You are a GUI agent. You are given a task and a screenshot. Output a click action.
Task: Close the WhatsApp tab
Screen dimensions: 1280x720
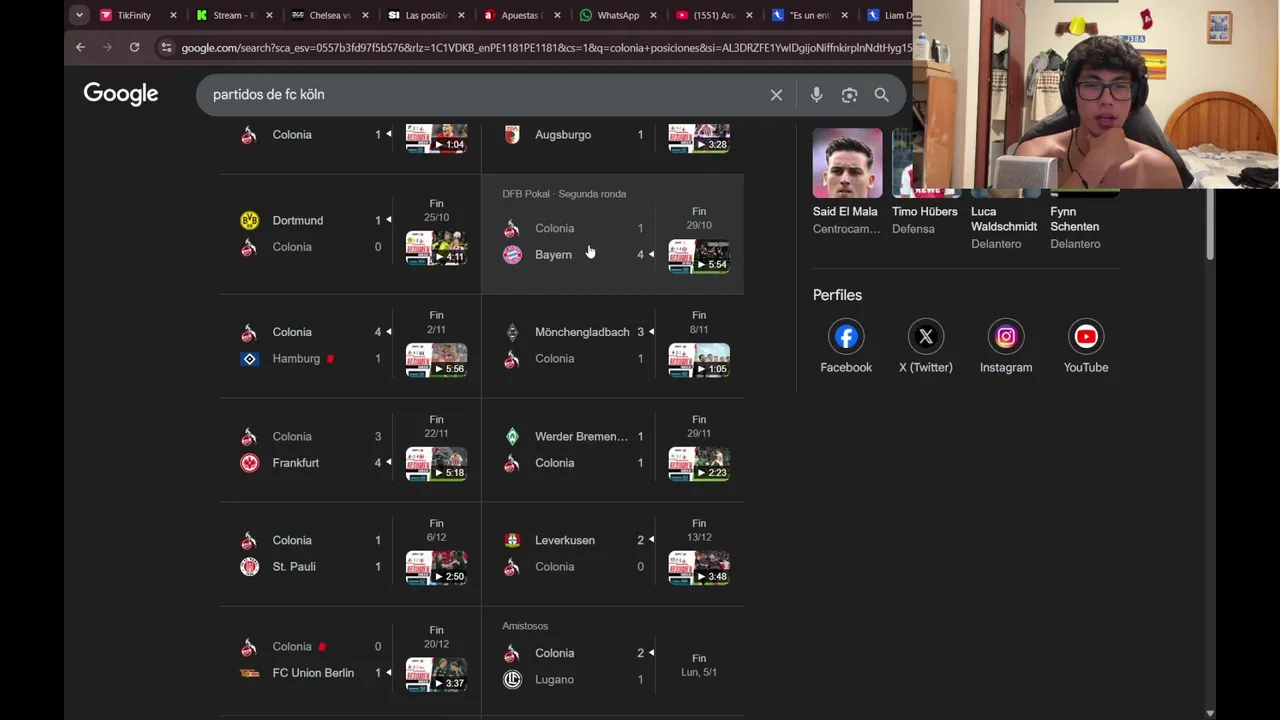pyautogui.click(x=653, y=15)
